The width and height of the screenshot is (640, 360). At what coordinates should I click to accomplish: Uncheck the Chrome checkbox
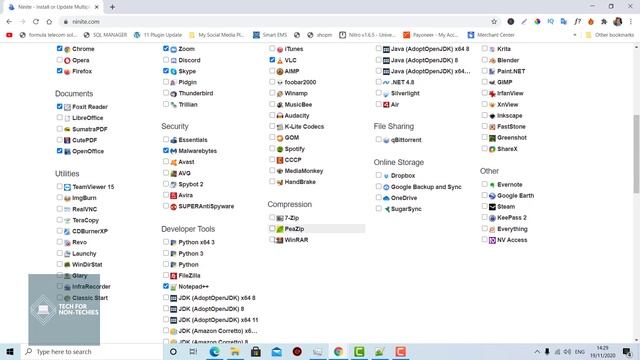[x=60, y=49]
